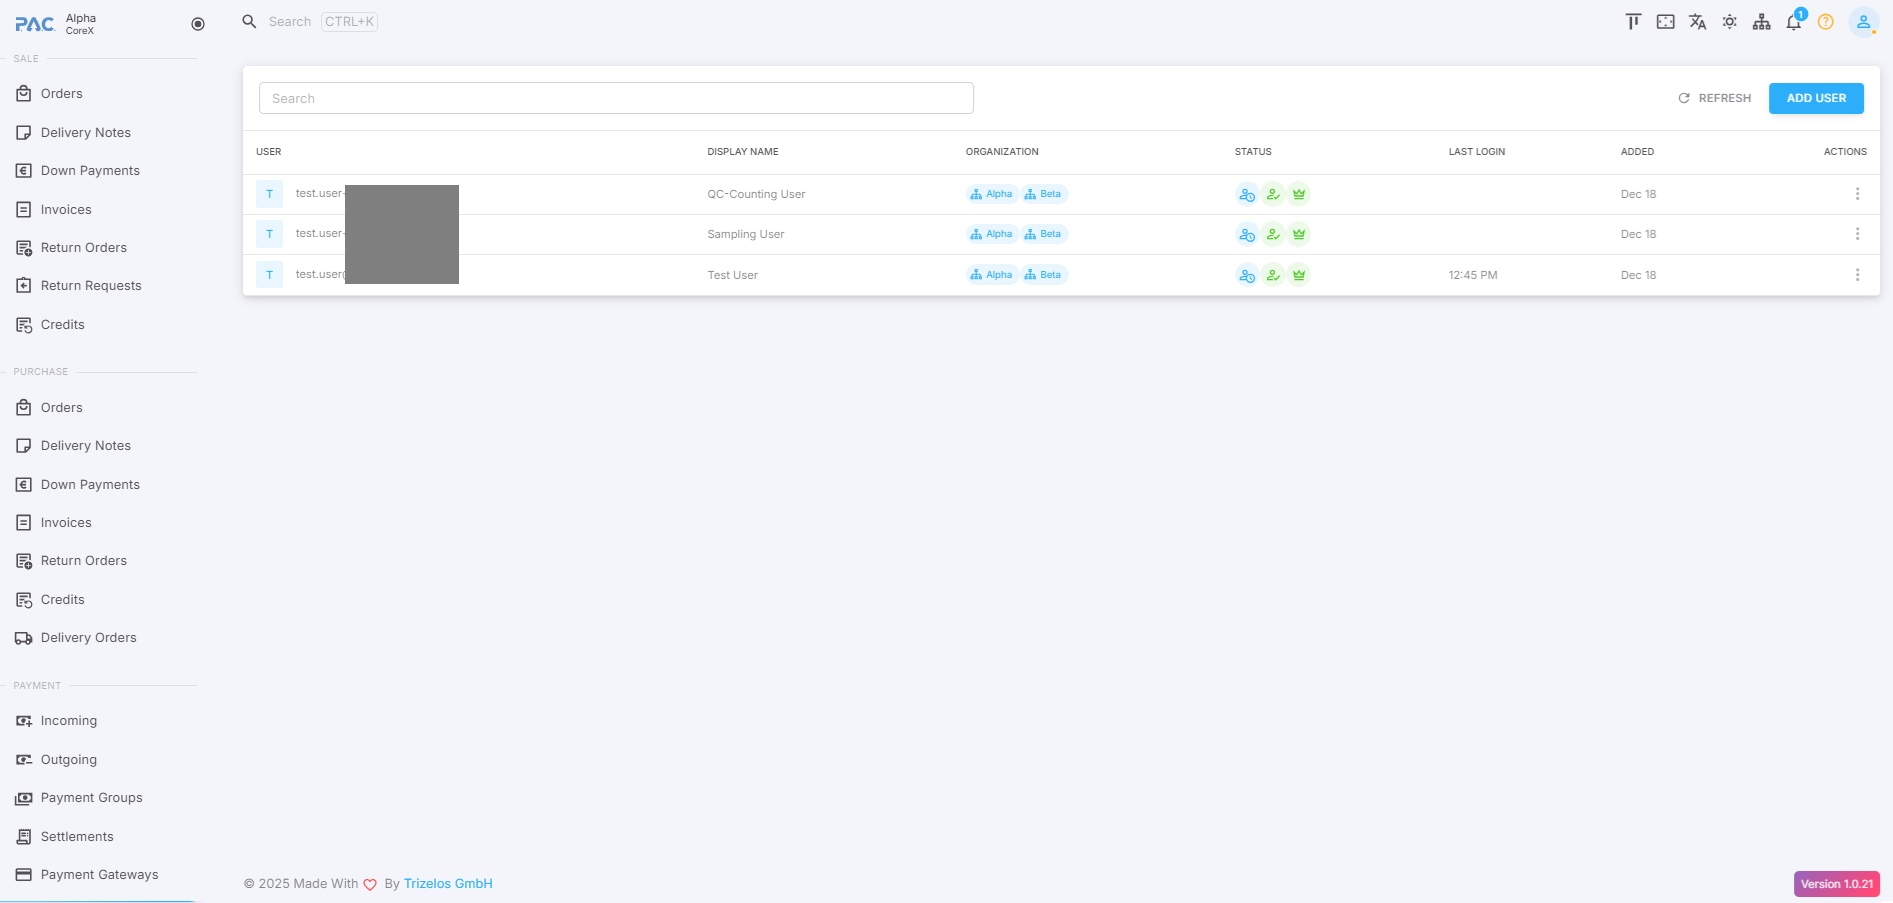Viewport: 1893px width, 903px height.
Task: Toggle fullscreen mode icon in header
Action: click(1665, 22)
